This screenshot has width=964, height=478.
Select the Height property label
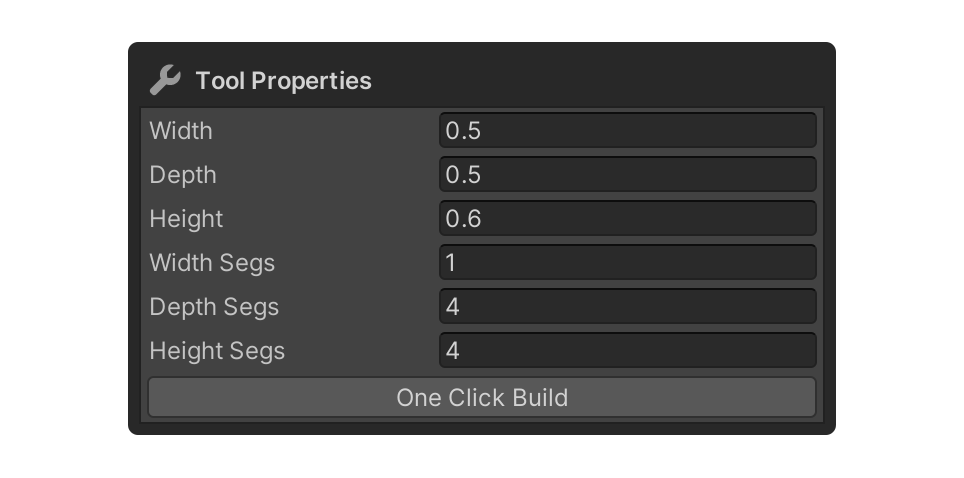(186, 219)
